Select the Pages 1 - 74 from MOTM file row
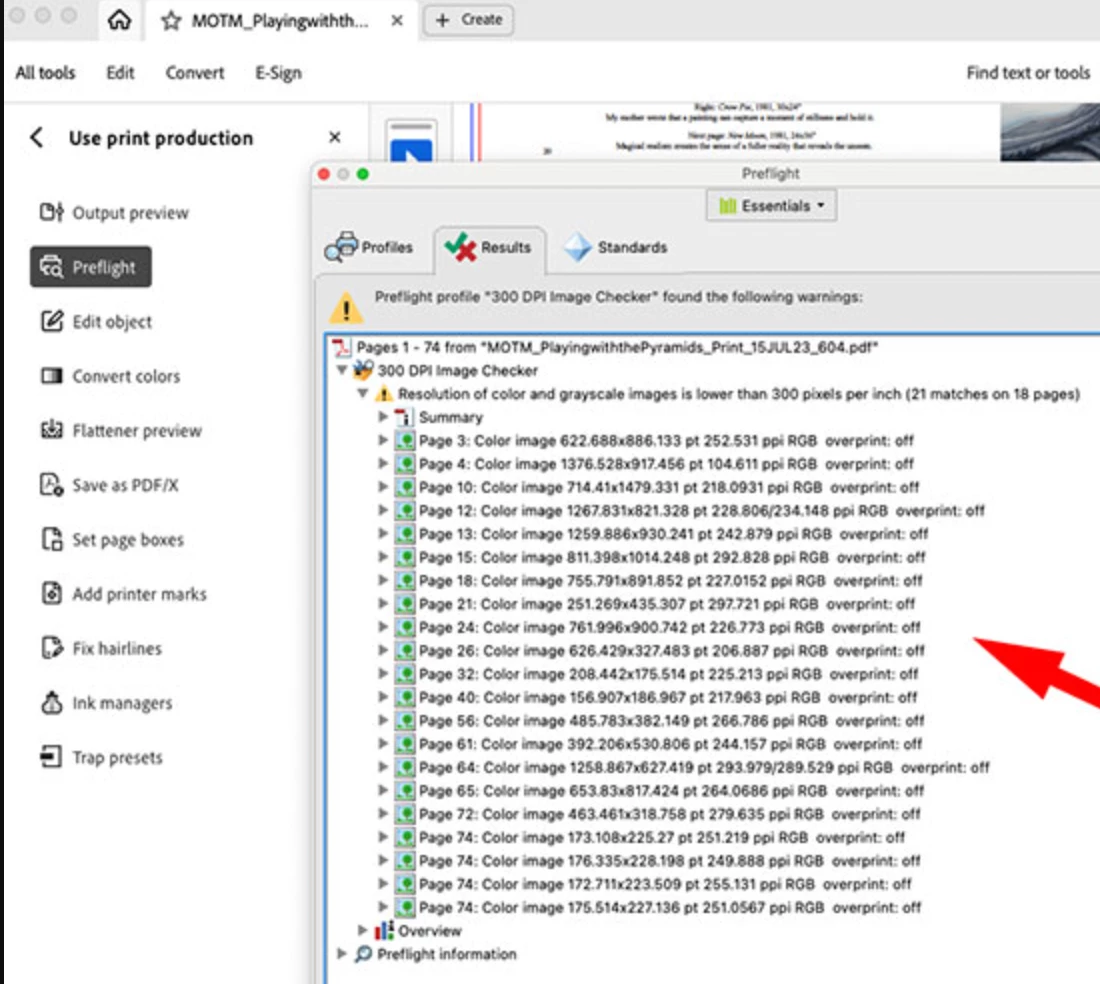This screenshot has height=984, width=1100. pyautogui.click(x=617, y=347)
